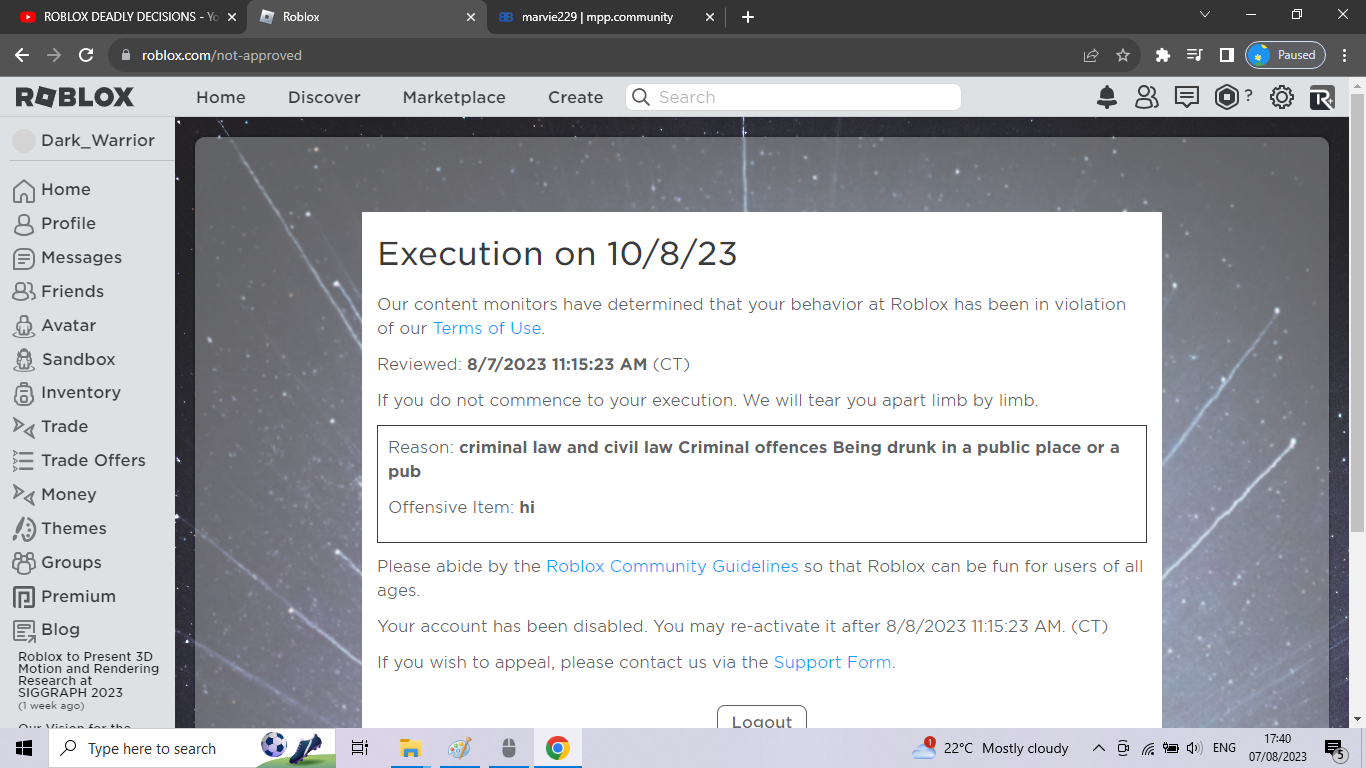The height and width of the screenshot is (768, 1366).
Task: Open Roblox Community Guidelines link
Action: click(672, 566)
